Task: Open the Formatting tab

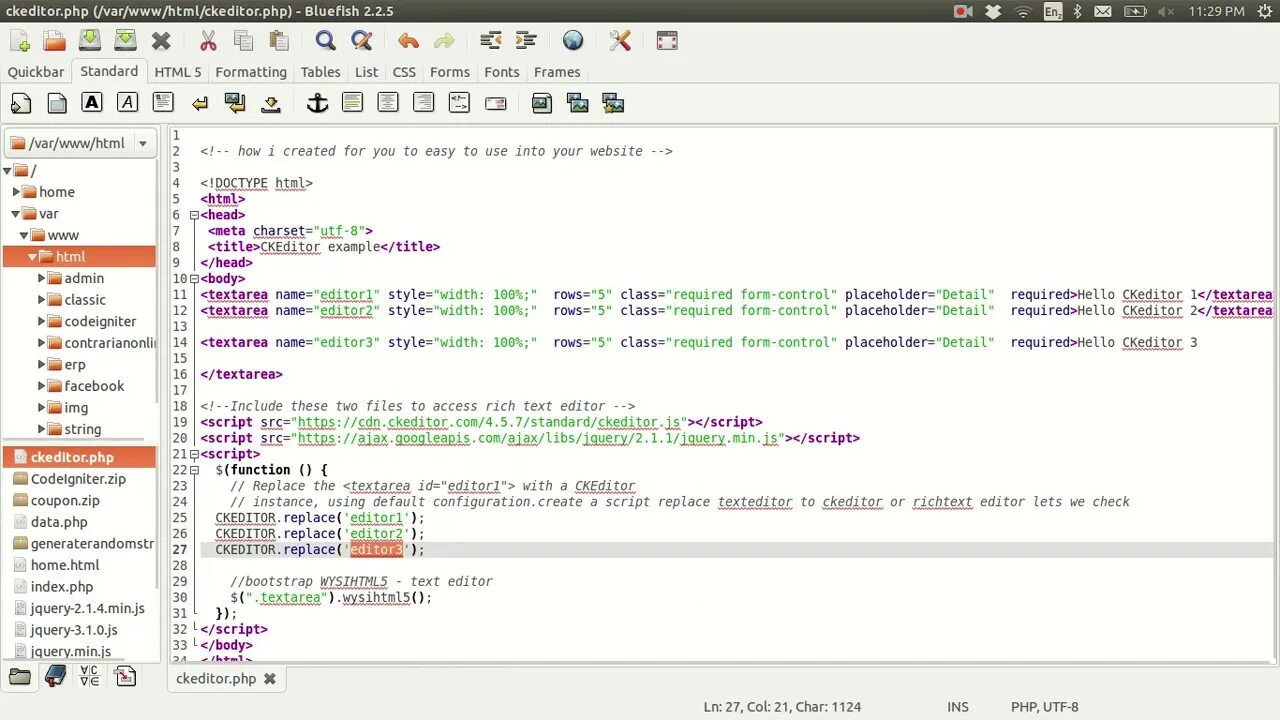Action: (251, 72)
